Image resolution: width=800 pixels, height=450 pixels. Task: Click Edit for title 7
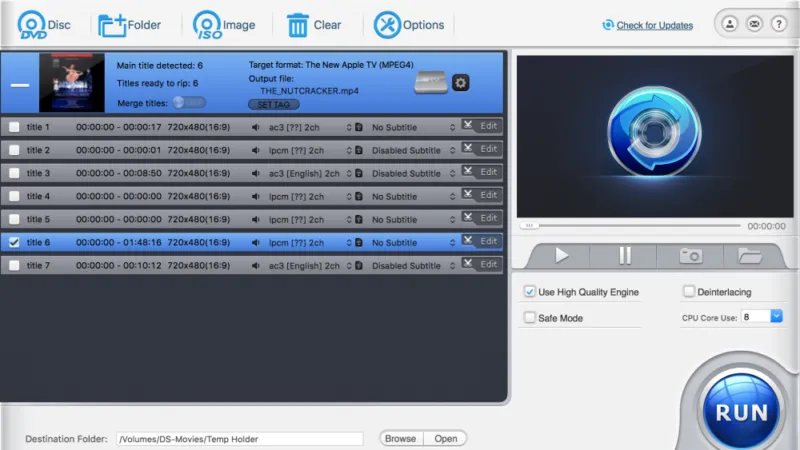pos(488,264)
